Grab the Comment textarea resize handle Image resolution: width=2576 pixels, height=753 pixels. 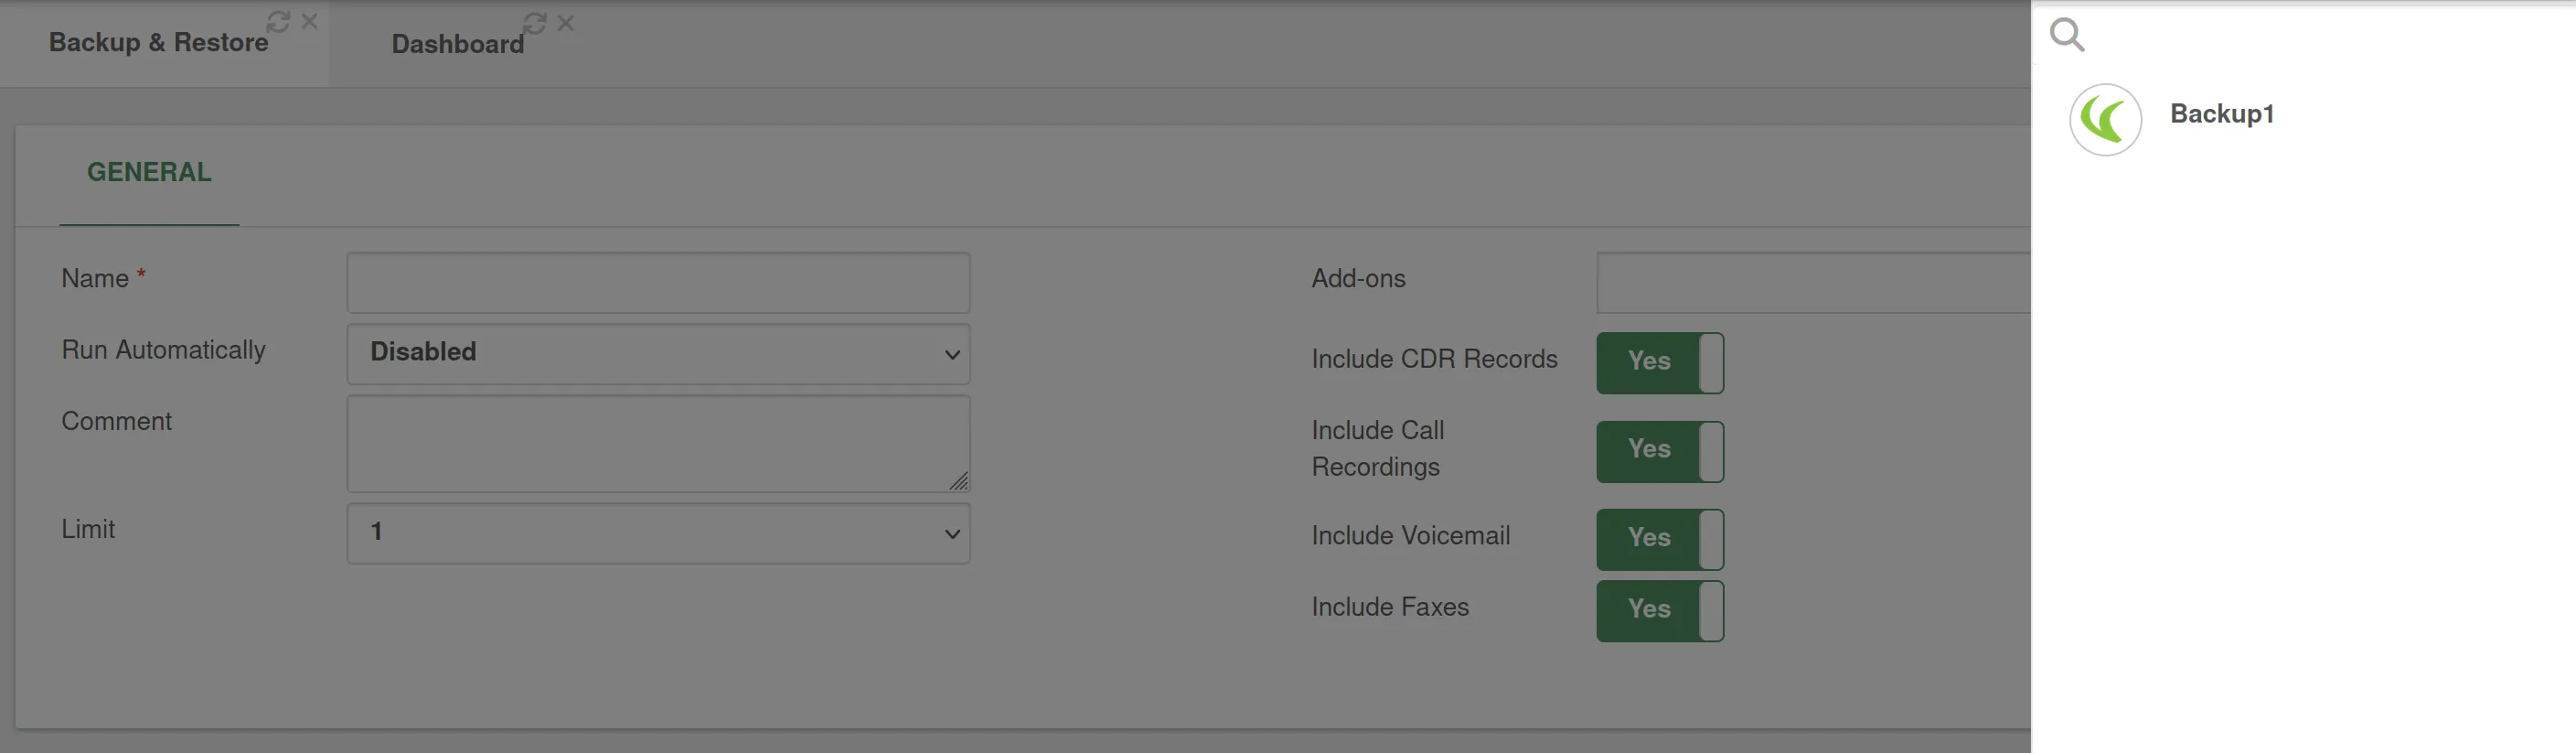click(958, 481)
